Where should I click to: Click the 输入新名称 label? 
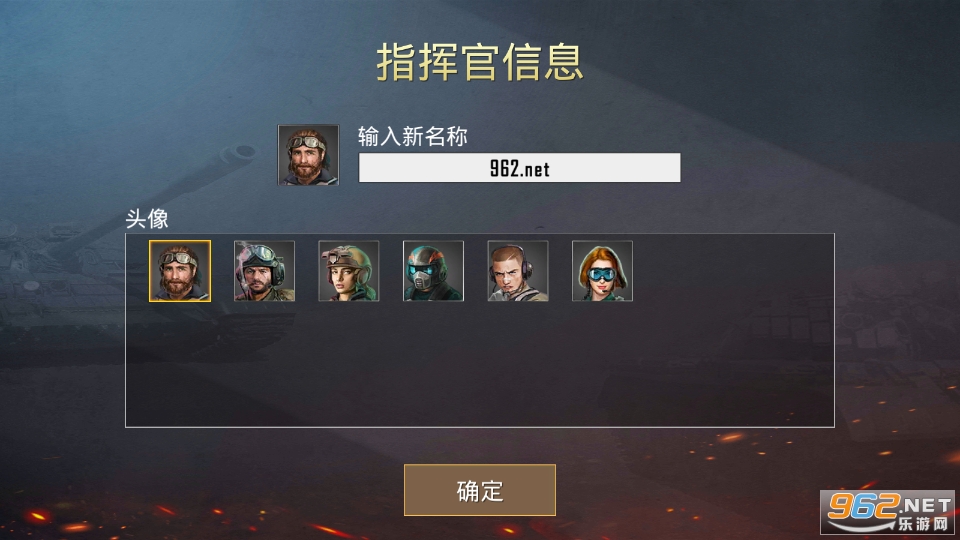tap(413, 136)
